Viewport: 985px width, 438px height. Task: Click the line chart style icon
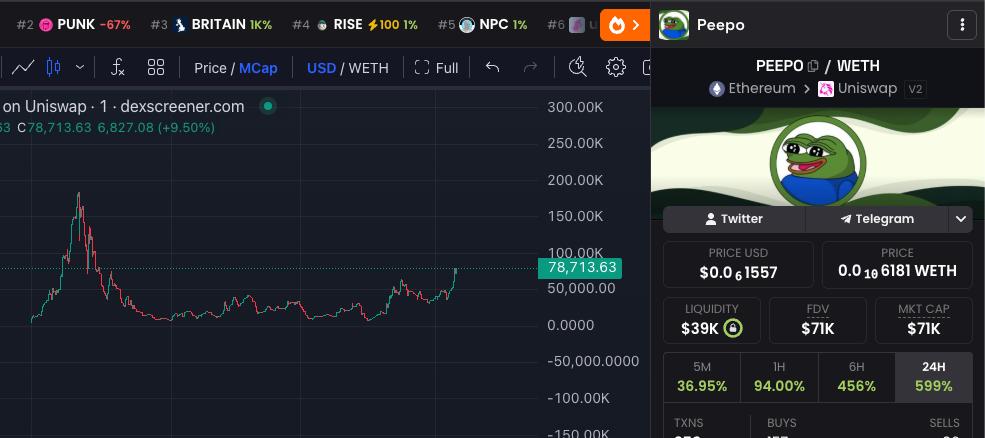click(23, 67)
